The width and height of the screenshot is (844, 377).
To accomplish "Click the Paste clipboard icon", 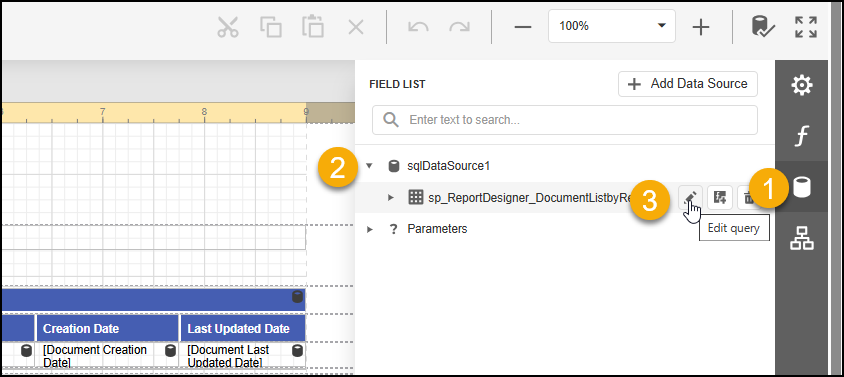I will [313, 26].
